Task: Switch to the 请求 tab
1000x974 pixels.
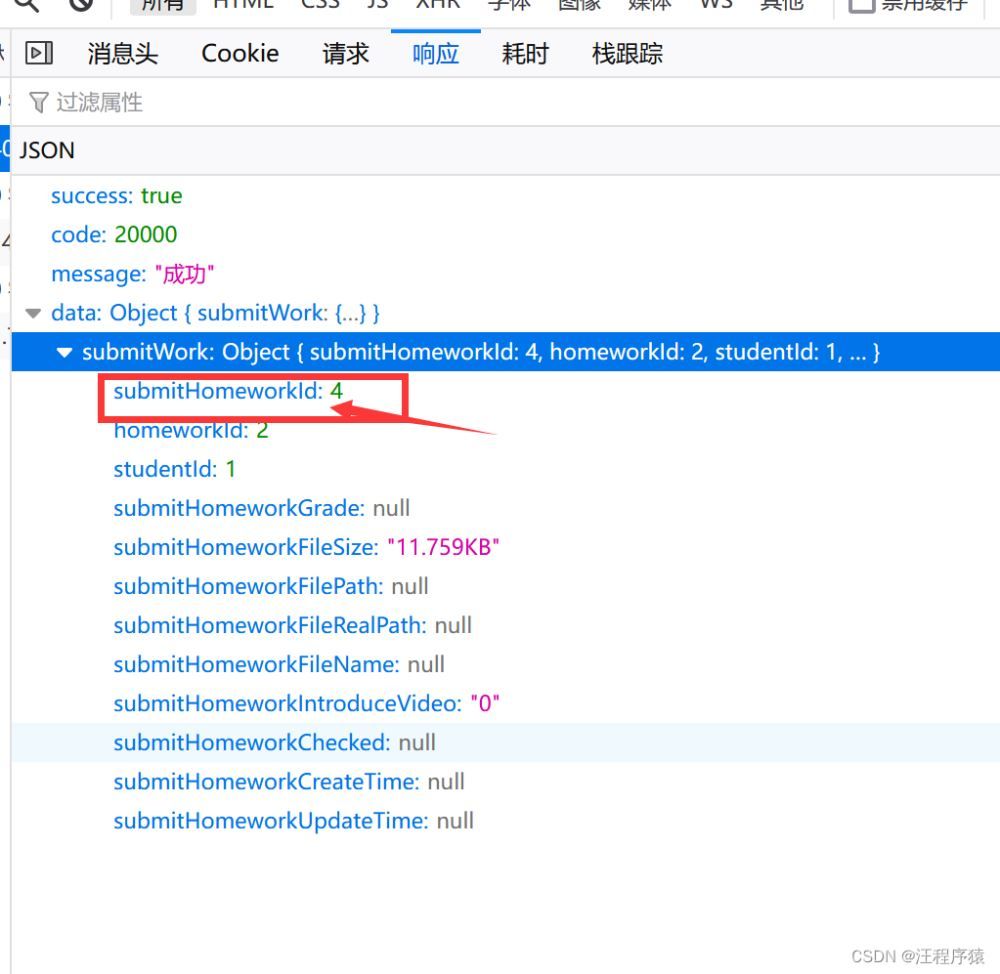Action: point(346,54)
